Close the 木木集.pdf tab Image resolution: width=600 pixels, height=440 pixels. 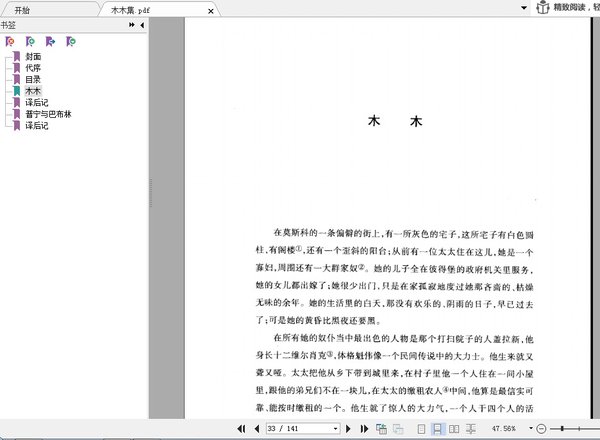point(211,11)
